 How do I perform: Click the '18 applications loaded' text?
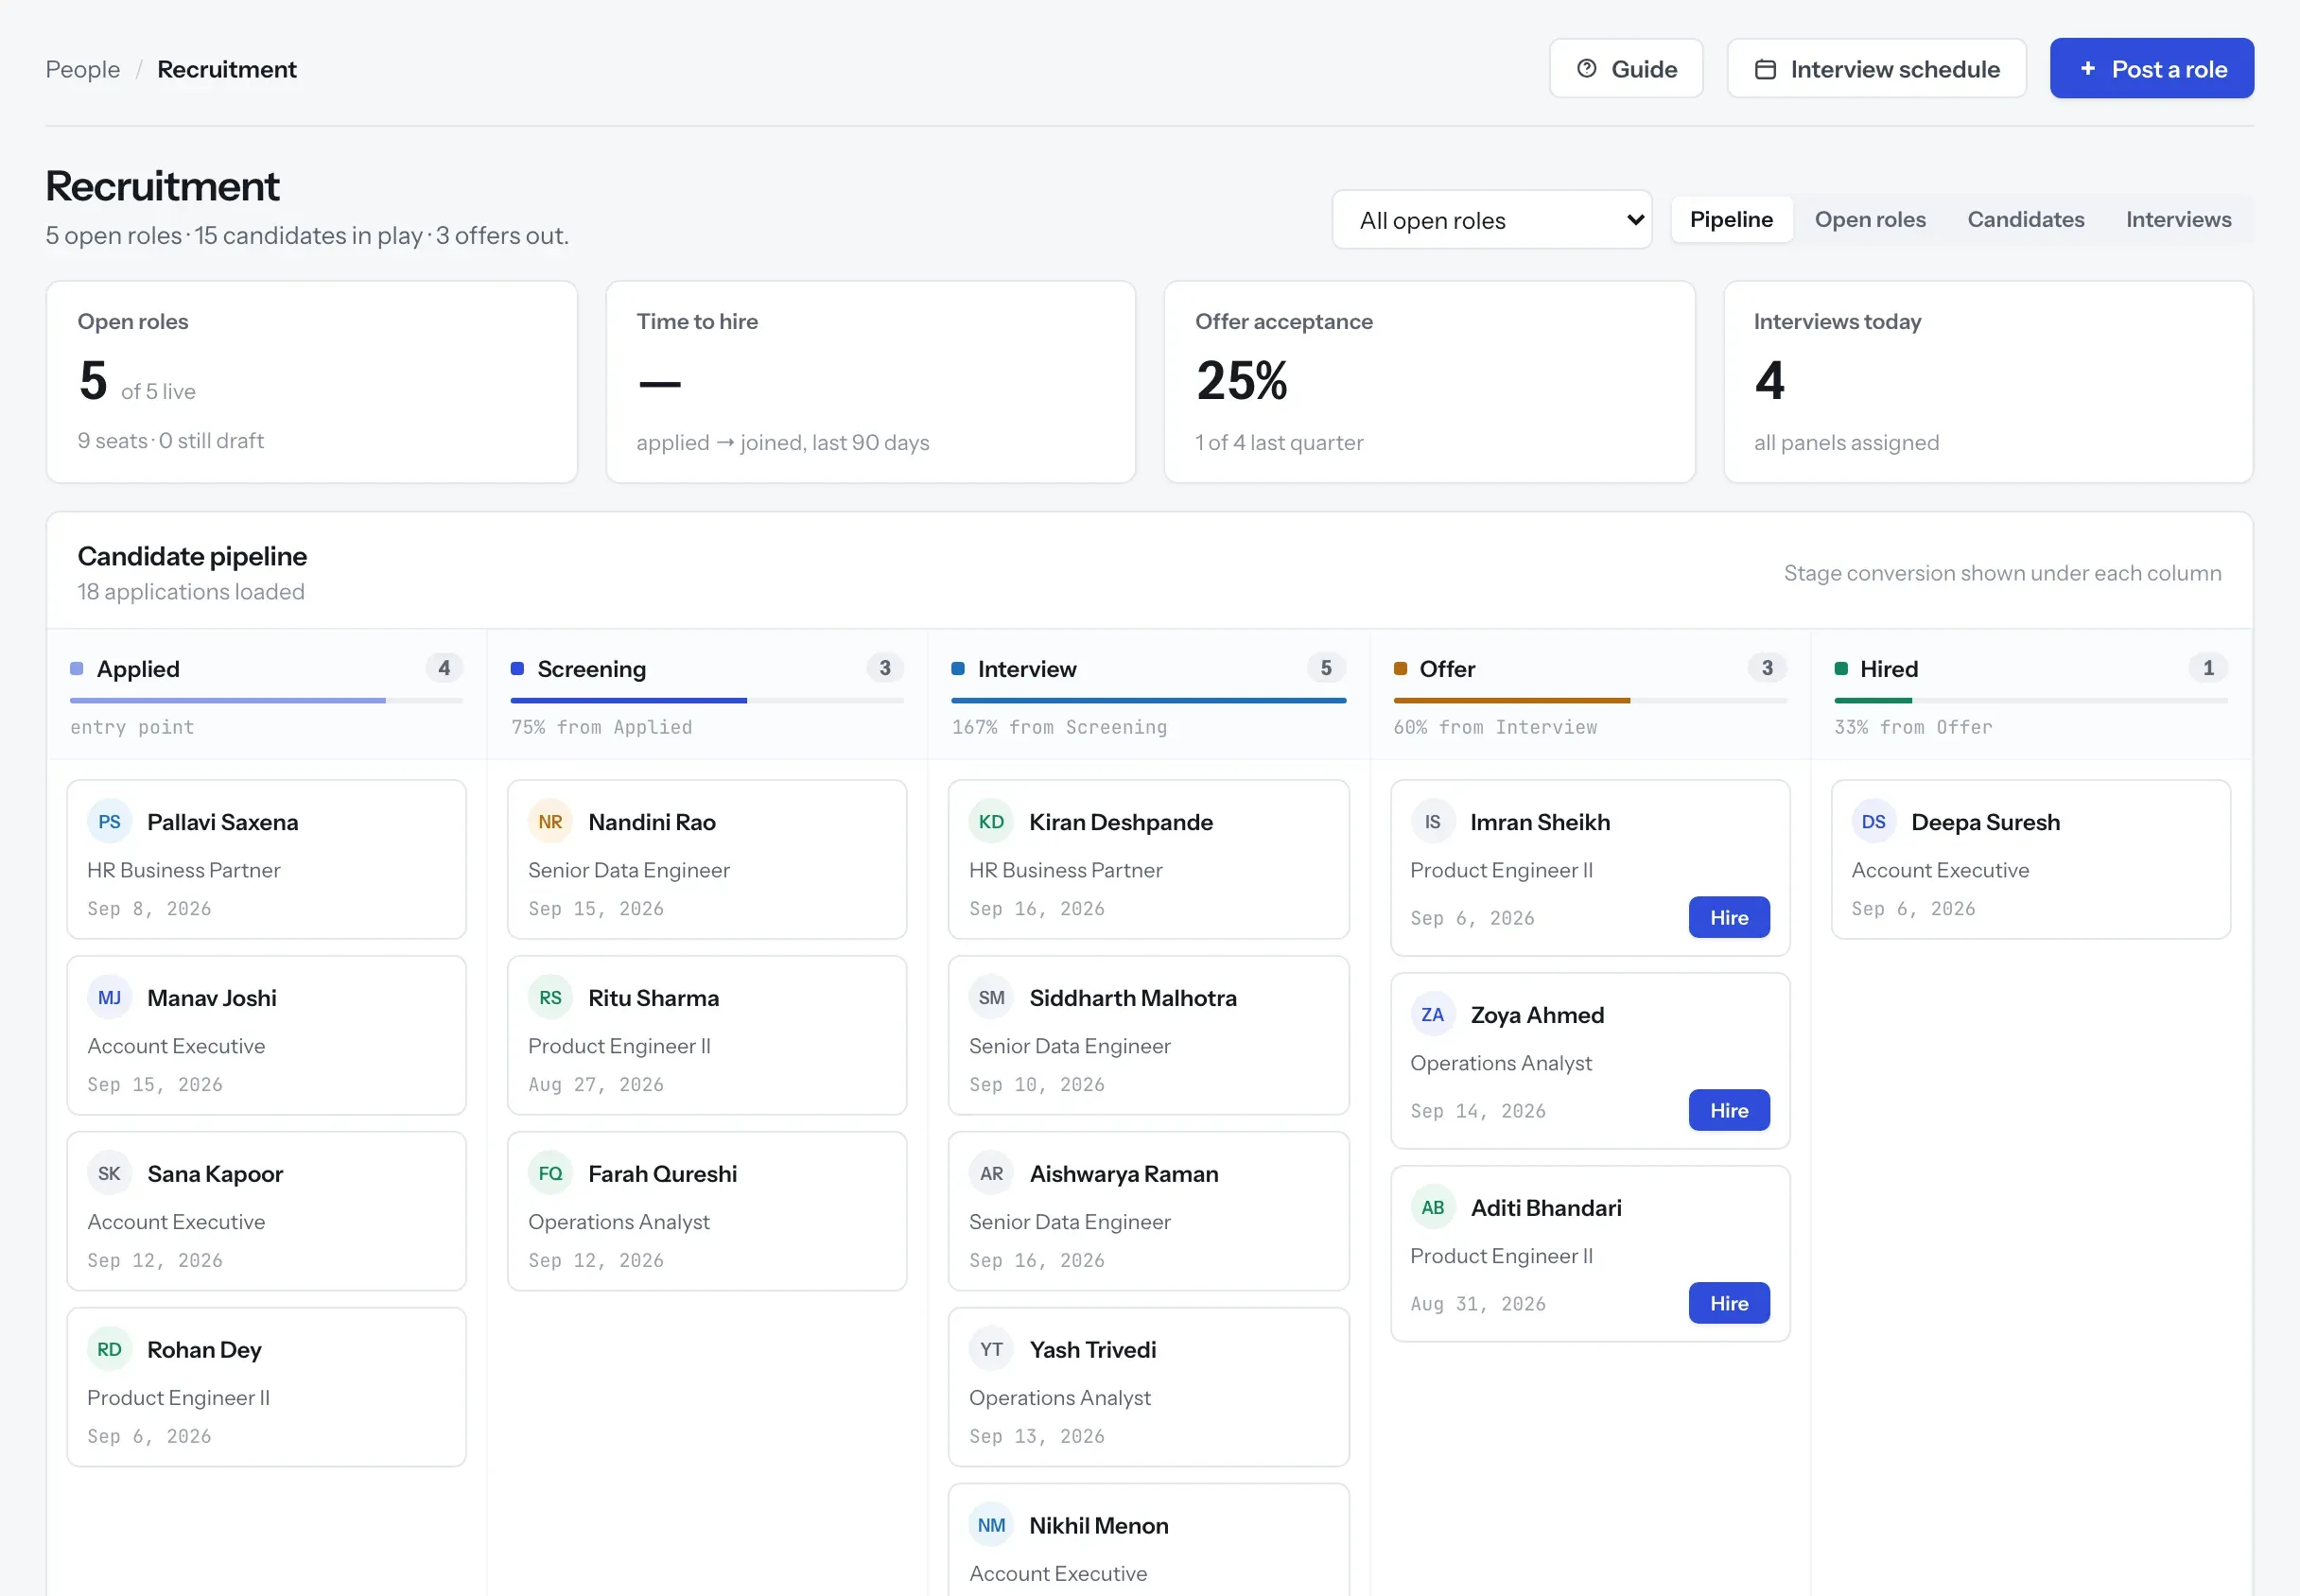point(191,592)
